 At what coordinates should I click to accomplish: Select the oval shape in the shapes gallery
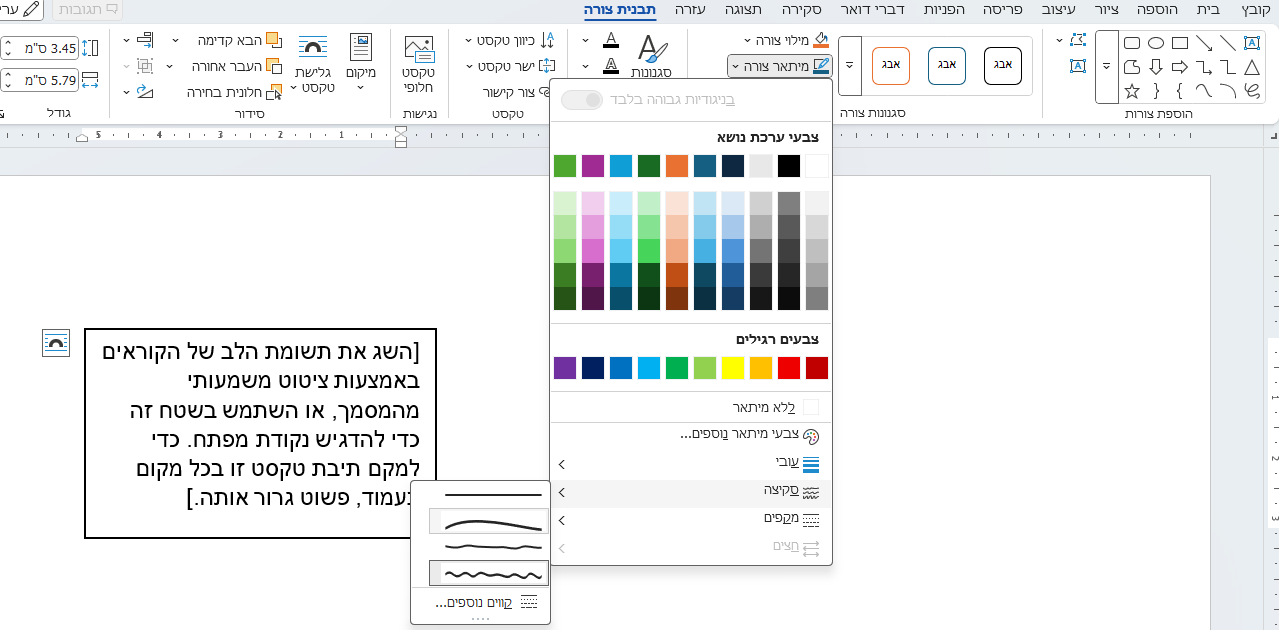(x=1156, y=43)
